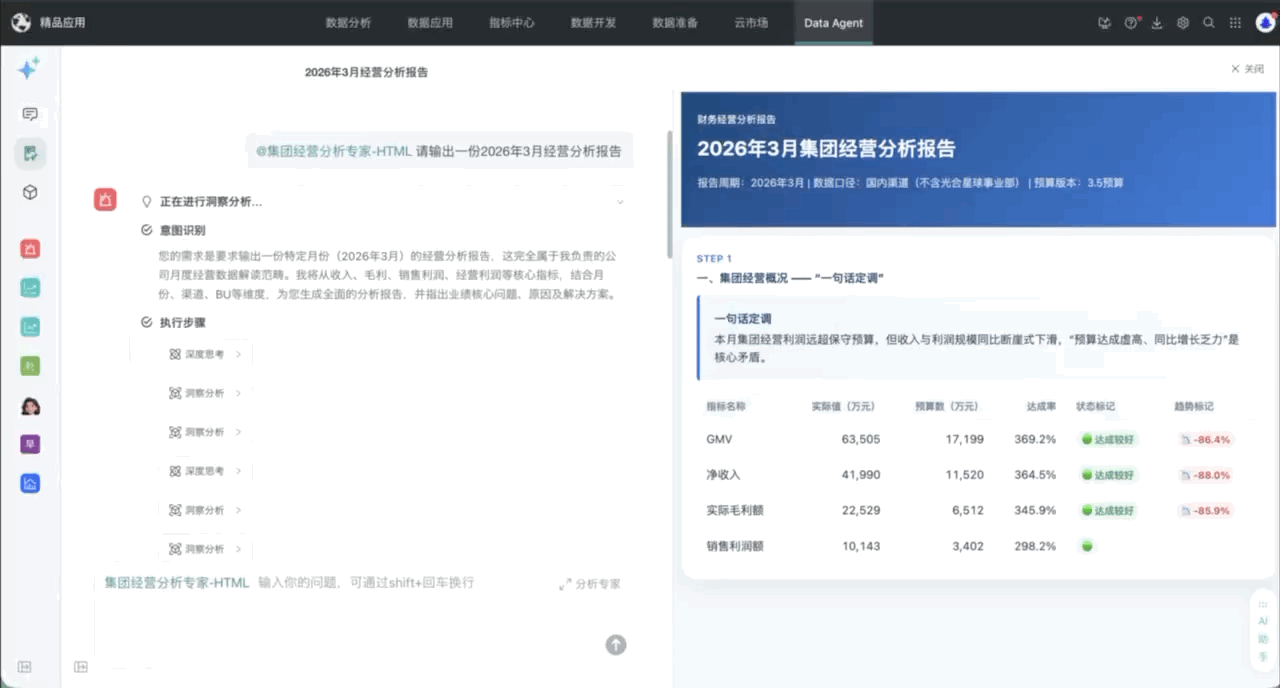This screenshot has width=1280, height=688.
Task: Select the Data Agent tab
Action: [833, 23]
